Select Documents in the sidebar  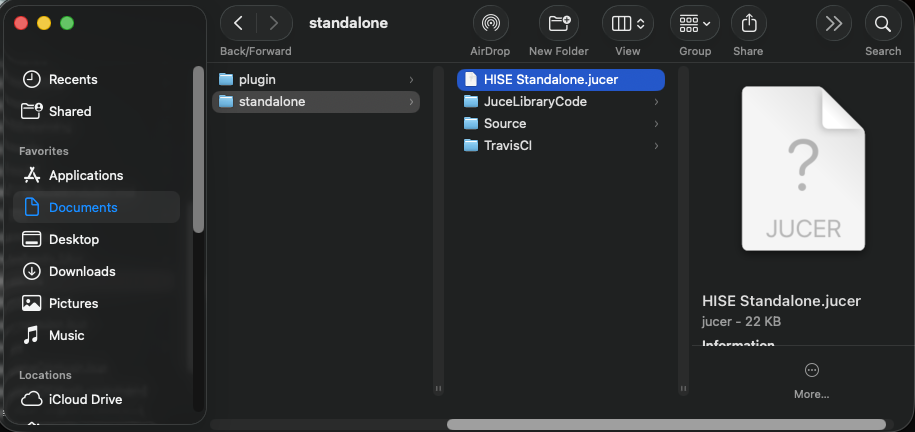tap(96, 207)
